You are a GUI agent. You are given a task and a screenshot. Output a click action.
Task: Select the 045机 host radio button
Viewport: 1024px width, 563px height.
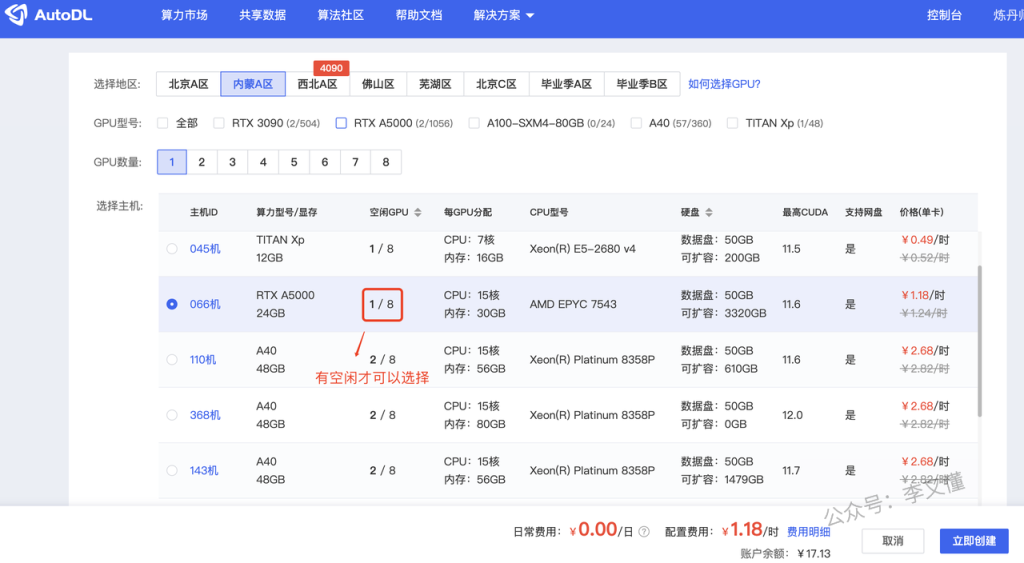pyautogui.click(x=172, y=249)
